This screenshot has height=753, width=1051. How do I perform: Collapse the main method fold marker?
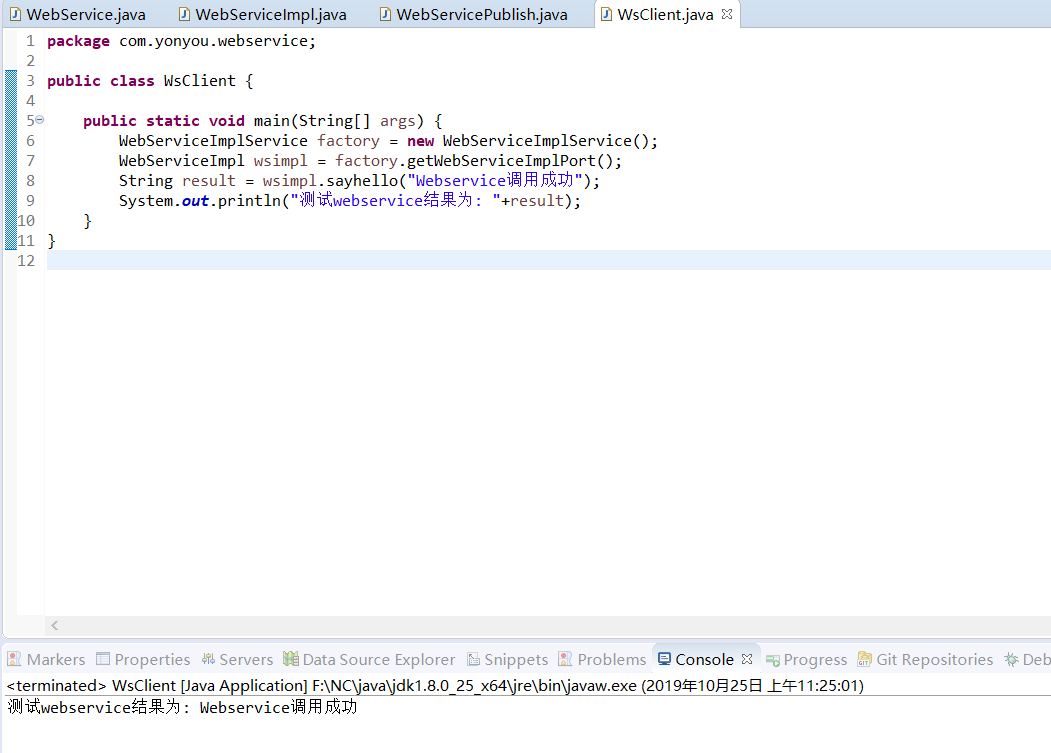(x=40, y=119)
